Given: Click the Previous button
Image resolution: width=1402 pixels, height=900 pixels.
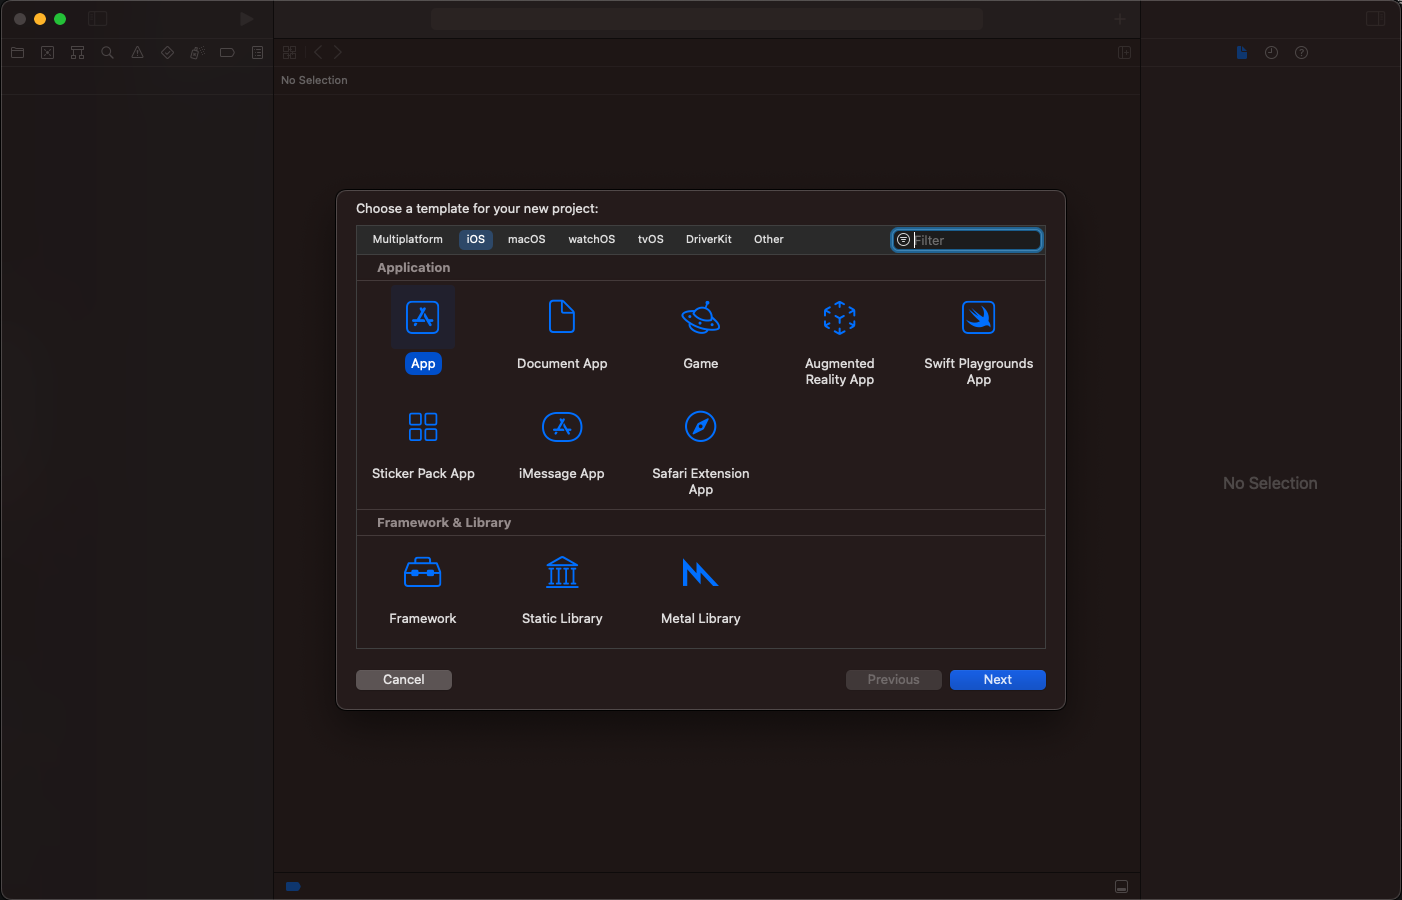Looking at the screenshot, I should (x=894, y=680).
